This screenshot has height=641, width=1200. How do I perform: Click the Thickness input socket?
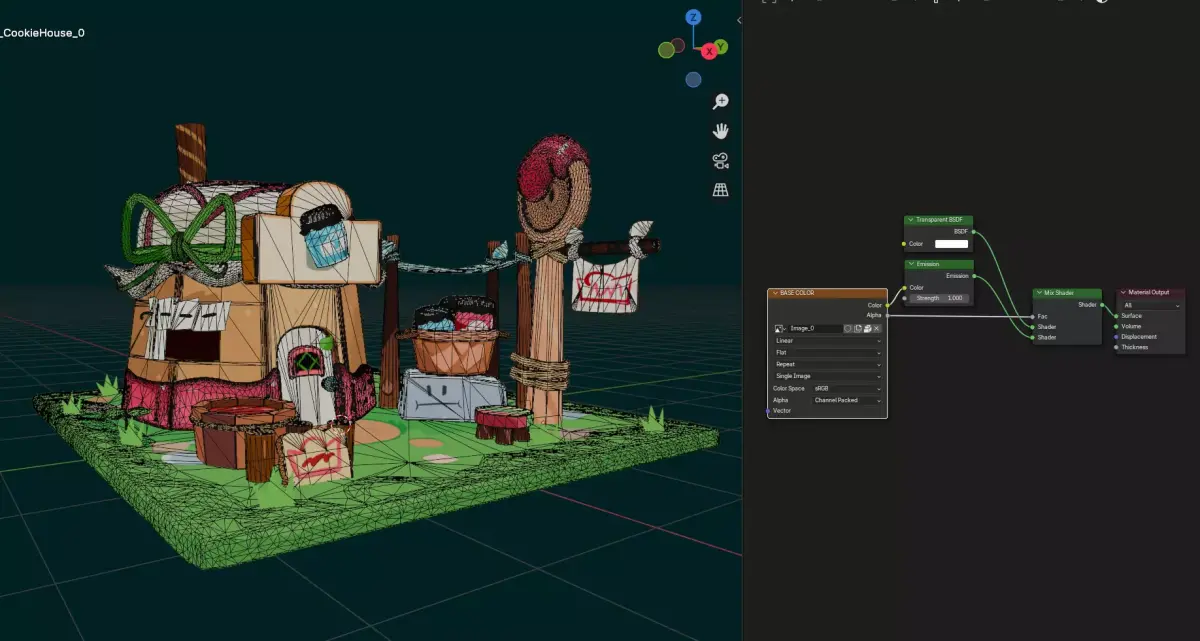[1116, 347]
